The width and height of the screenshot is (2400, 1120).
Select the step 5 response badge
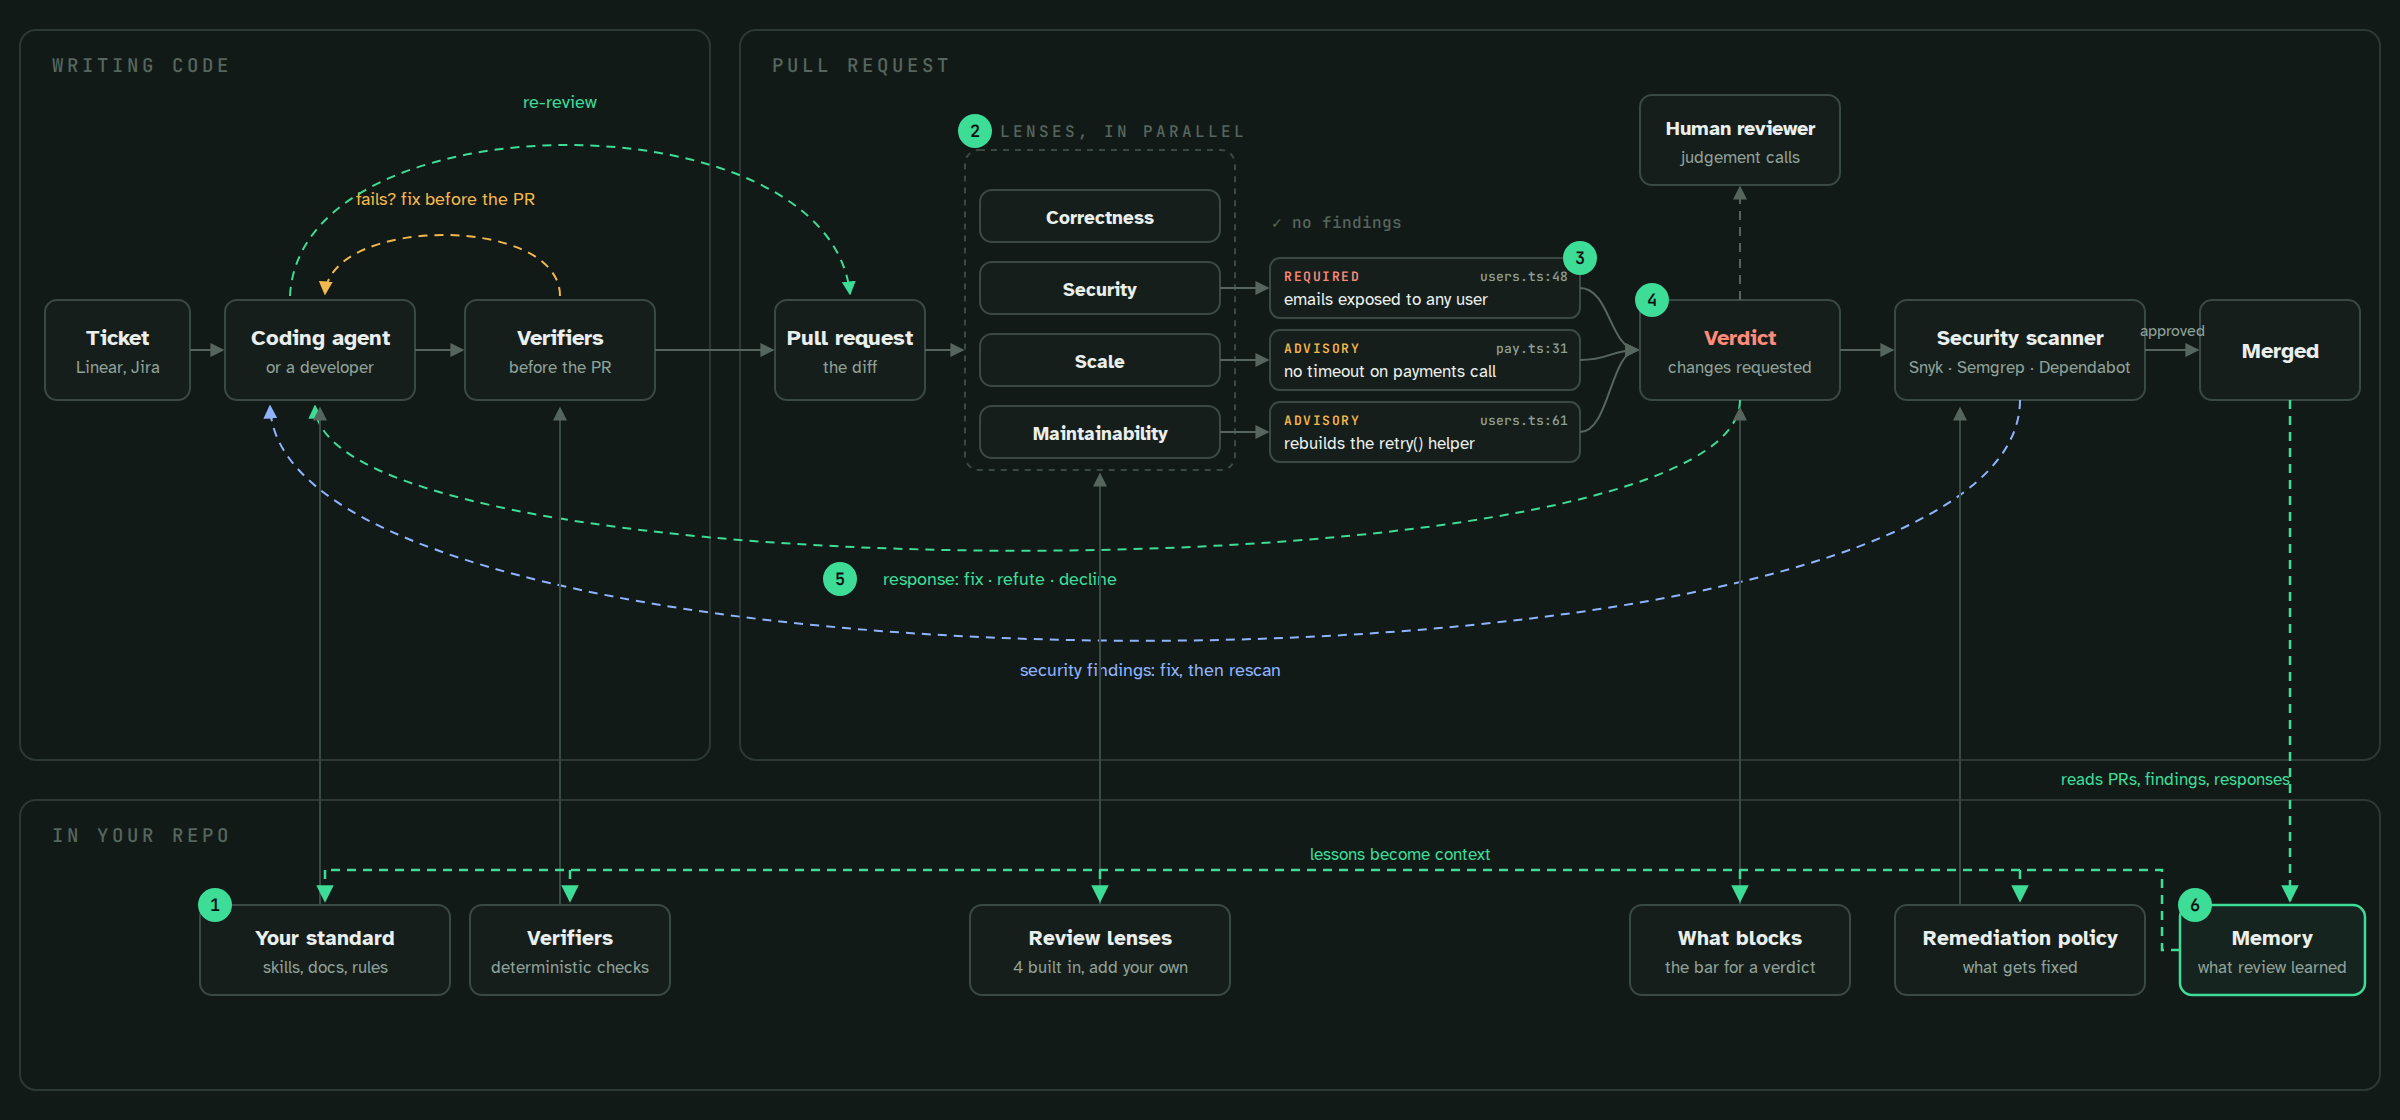[840, 579]
